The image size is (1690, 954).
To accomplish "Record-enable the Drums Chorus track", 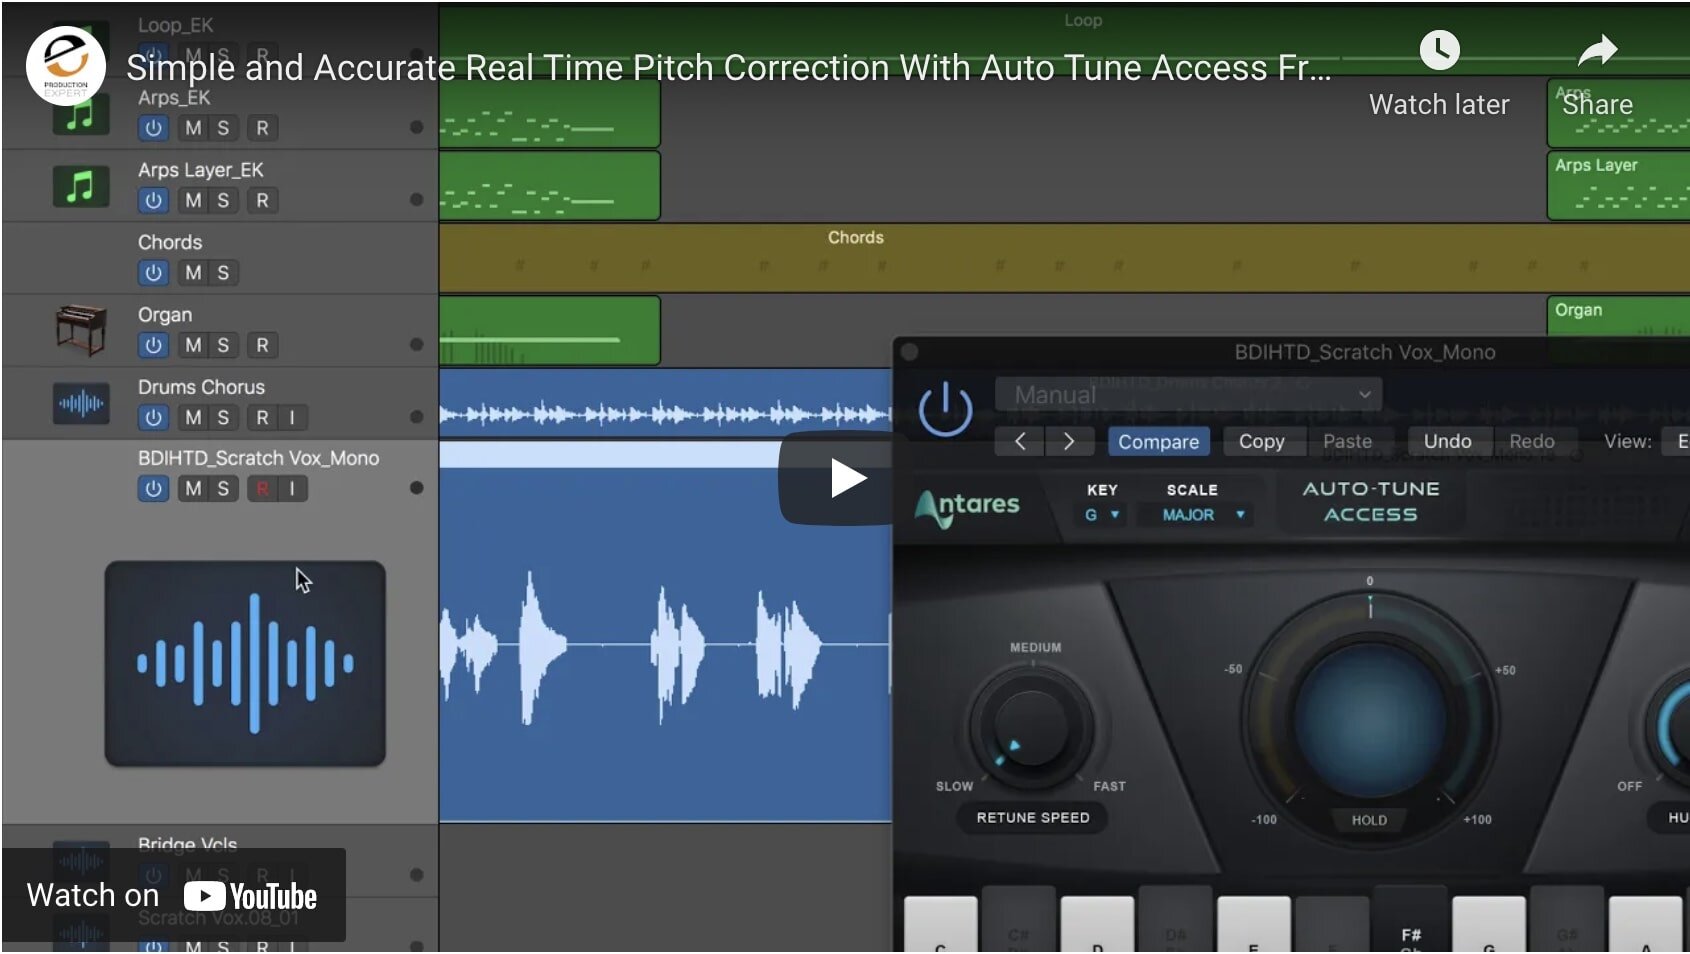I will point(262,417).
